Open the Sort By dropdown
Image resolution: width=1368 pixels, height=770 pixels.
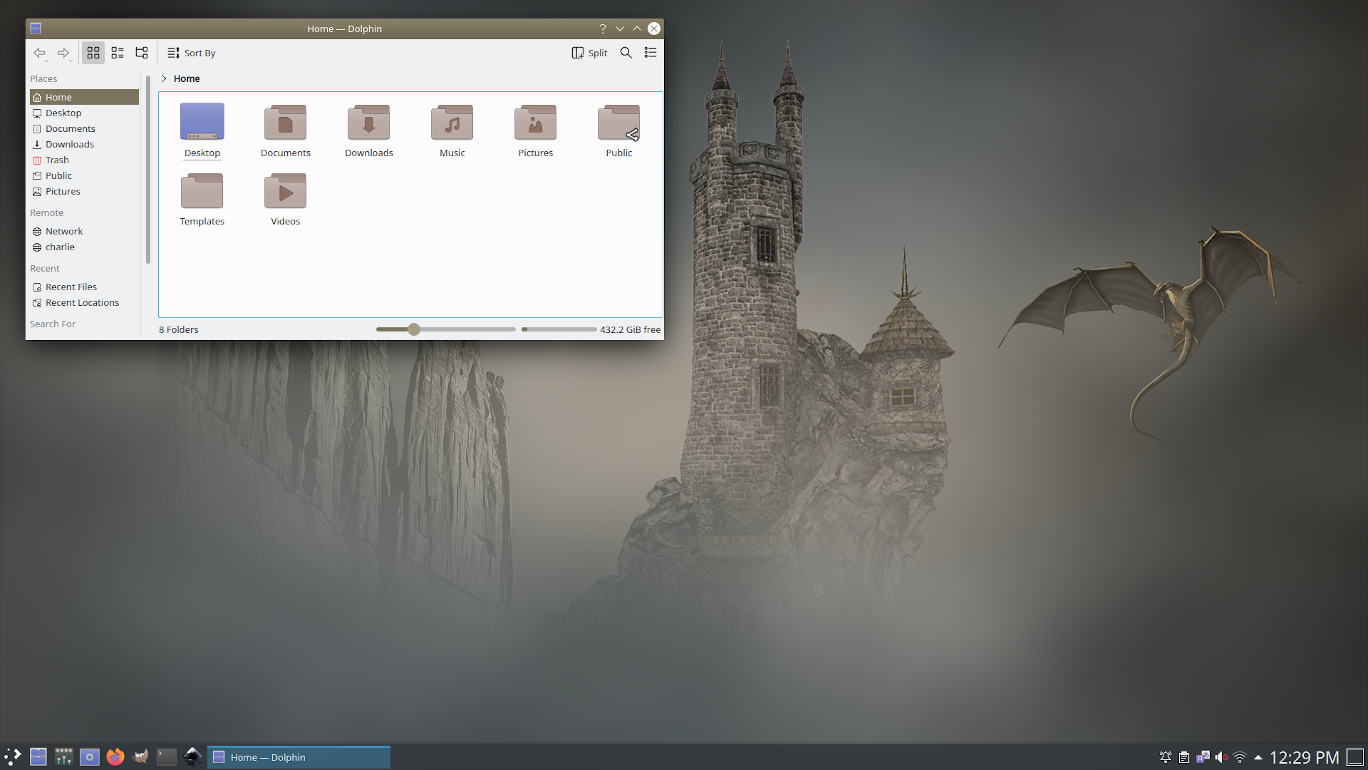pyautogui.click(x=191, y=53)
